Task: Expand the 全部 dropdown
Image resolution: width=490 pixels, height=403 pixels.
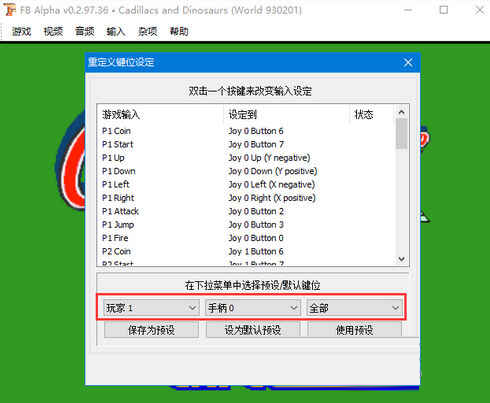Action: click(x=354, y=308)
